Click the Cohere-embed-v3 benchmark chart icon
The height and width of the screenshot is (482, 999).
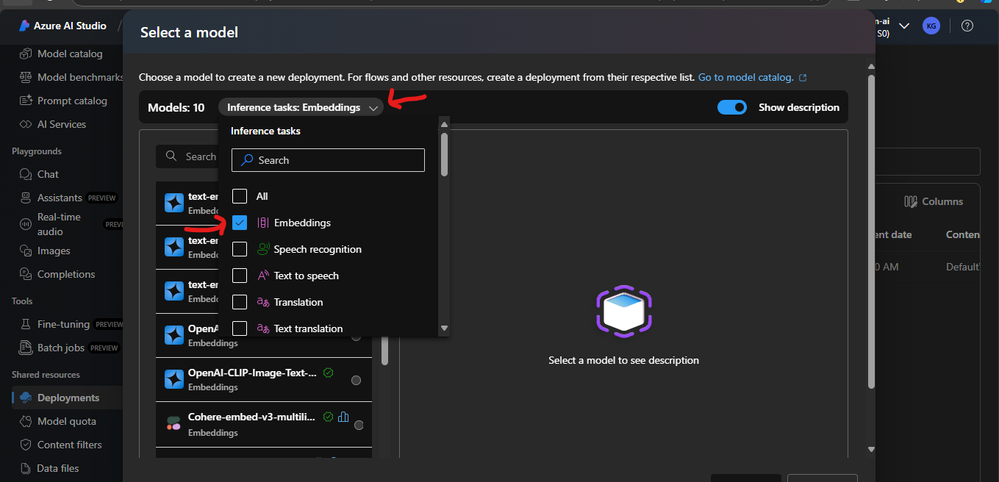click(343, 416)
